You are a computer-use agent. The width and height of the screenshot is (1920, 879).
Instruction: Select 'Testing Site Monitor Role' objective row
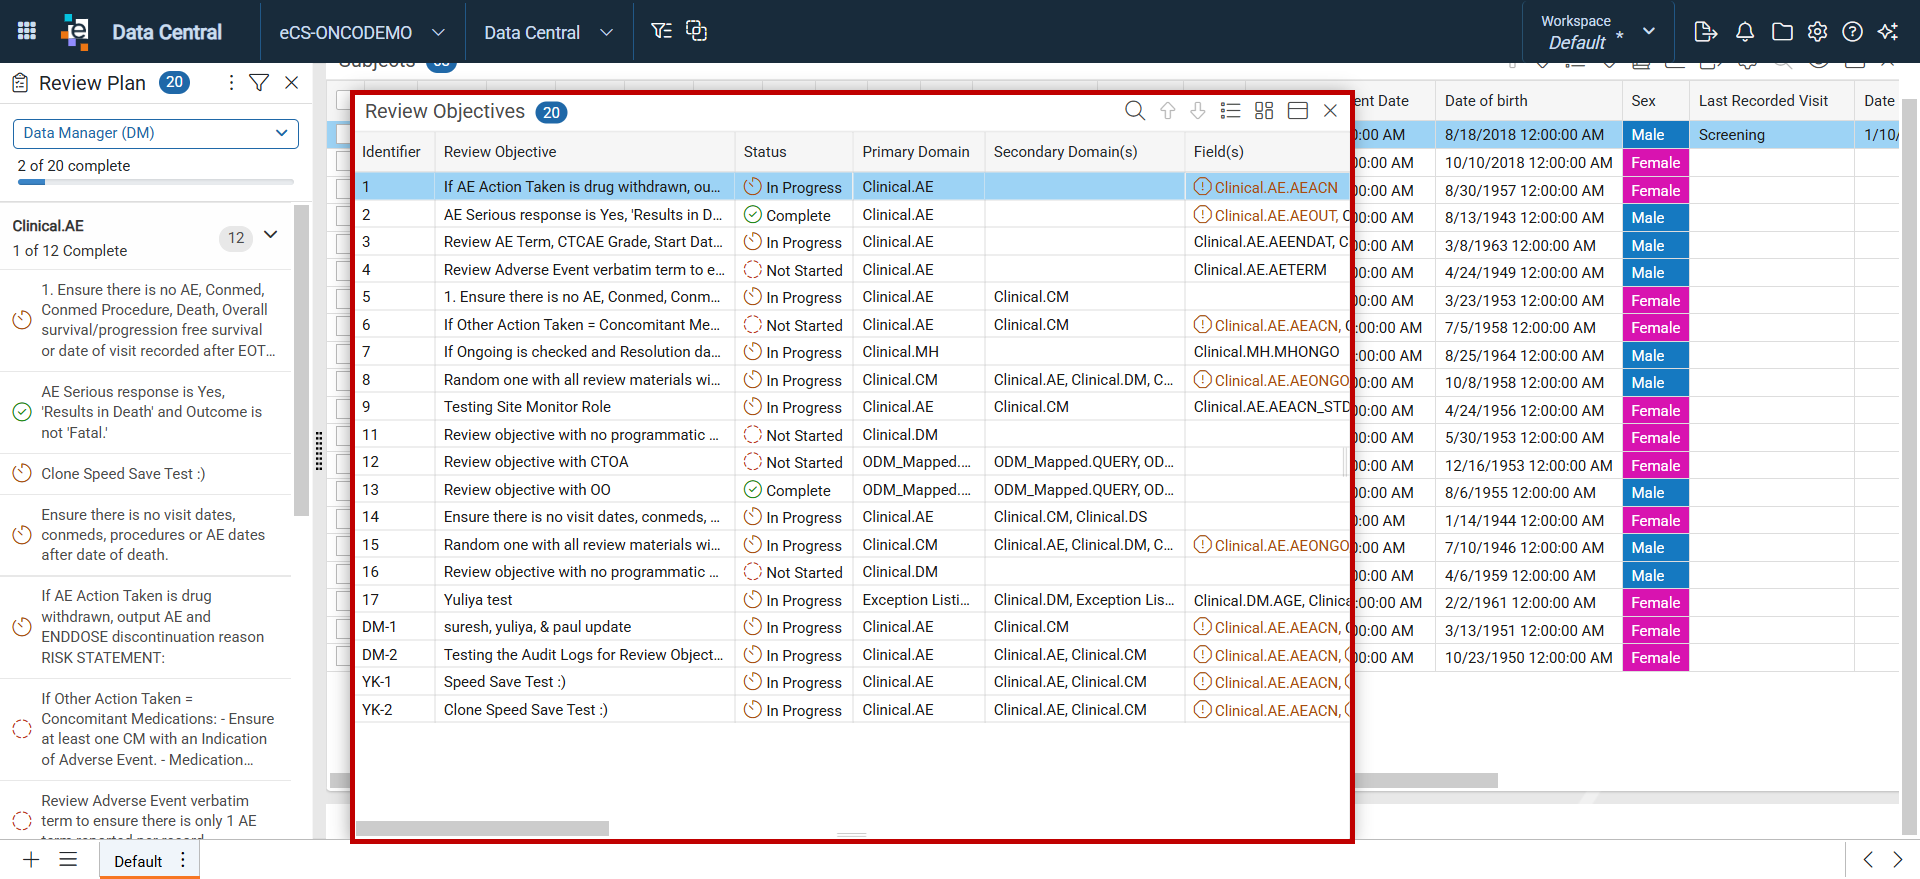tap(852, 407)
